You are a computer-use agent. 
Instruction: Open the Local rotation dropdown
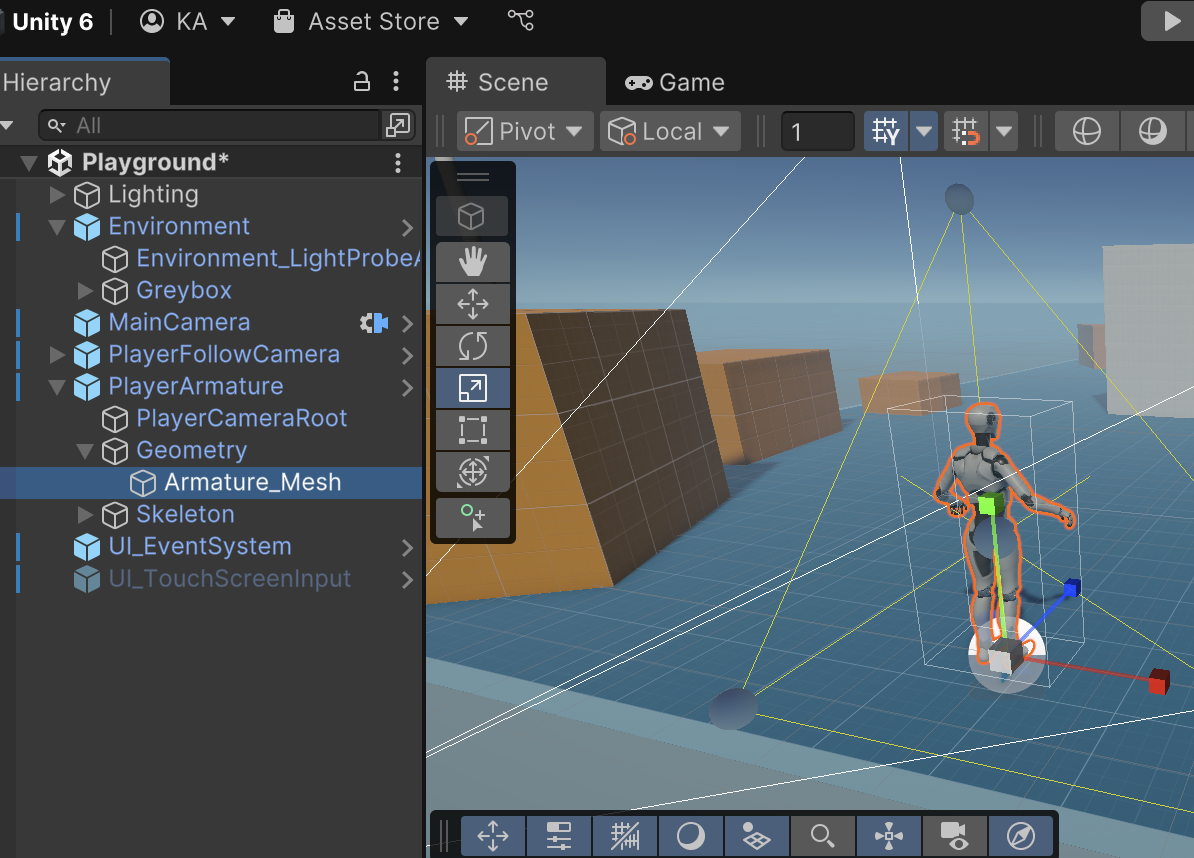pyautogui.click(x=669, y=132)
